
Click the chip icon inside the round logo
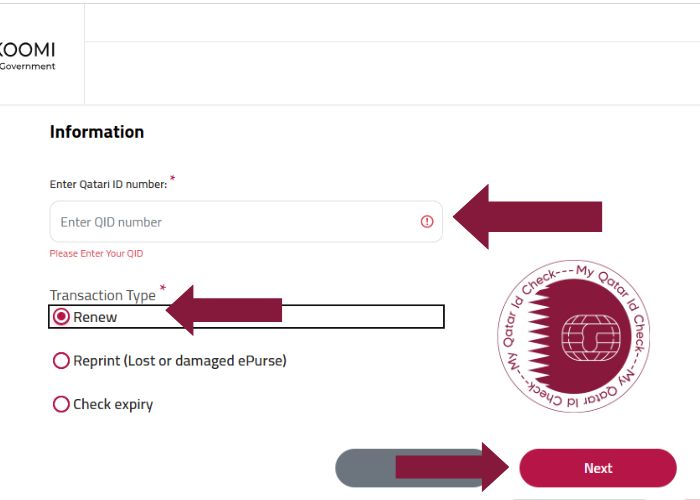pos(591,338)
